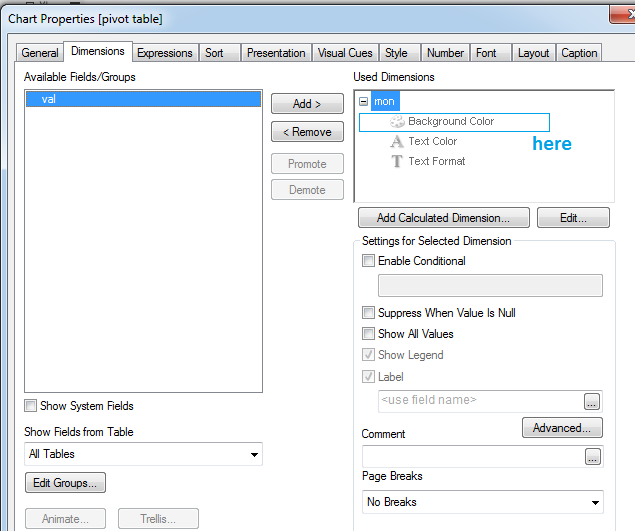Select the Background Color attribute row
The height and width of the screenshot is (531, 635).
[x=454, y=122]
